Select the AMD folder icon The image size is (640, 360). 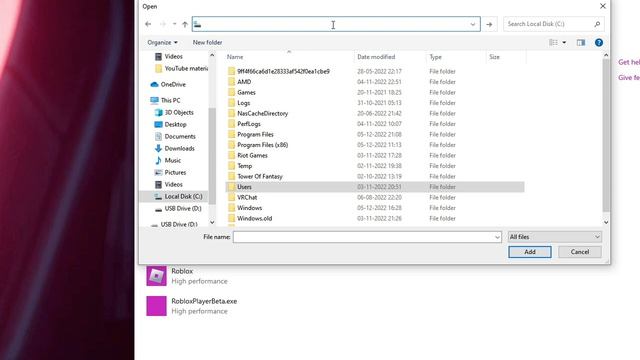[231, 82]
